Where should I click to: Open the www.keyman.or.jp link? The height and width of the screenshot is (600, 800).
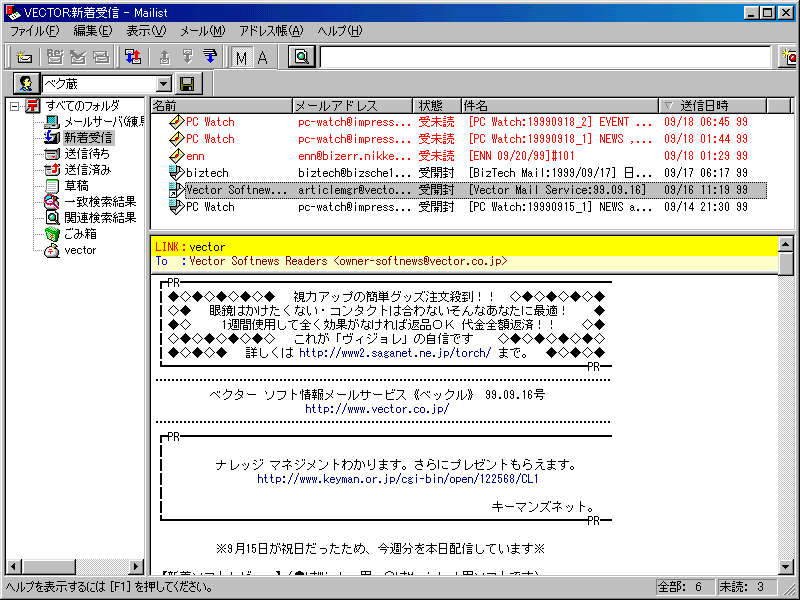pyautogui.click(x=398, y=479)
